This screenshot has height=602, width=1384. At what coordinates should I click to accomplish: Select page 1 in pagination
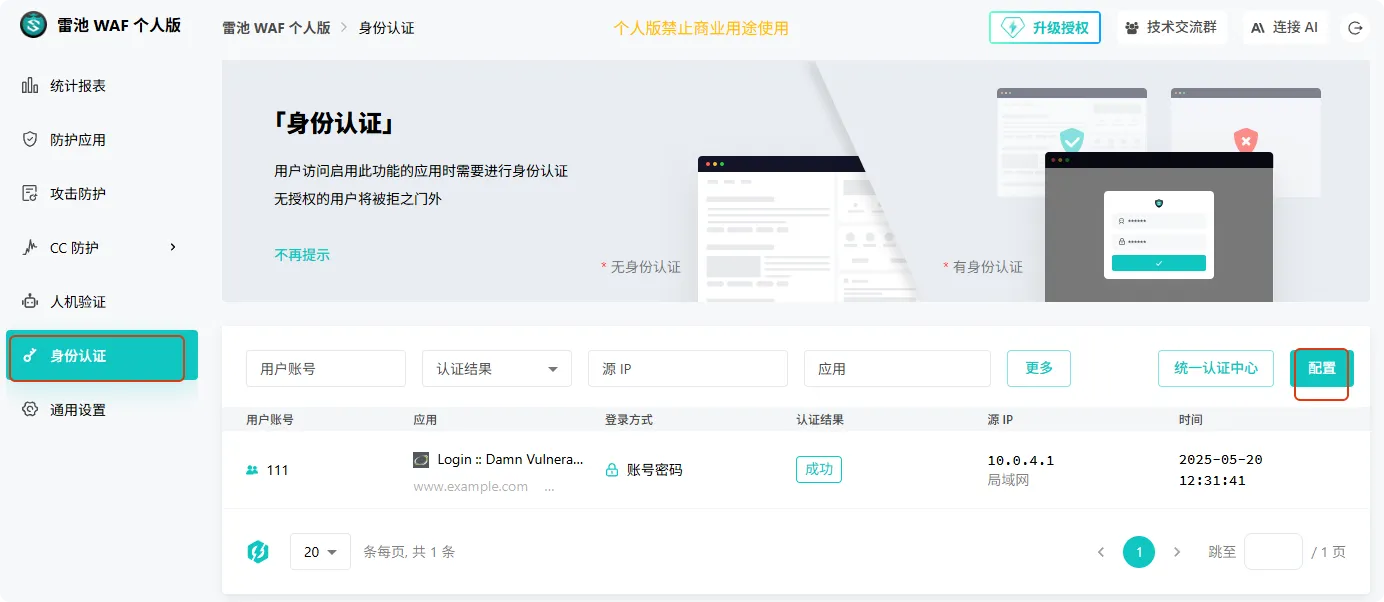click(x=1139, y=552)
